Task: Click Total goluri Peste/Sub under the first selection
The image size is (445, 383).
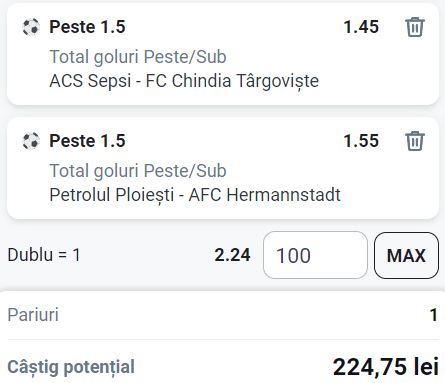Action: click(138, 56)
